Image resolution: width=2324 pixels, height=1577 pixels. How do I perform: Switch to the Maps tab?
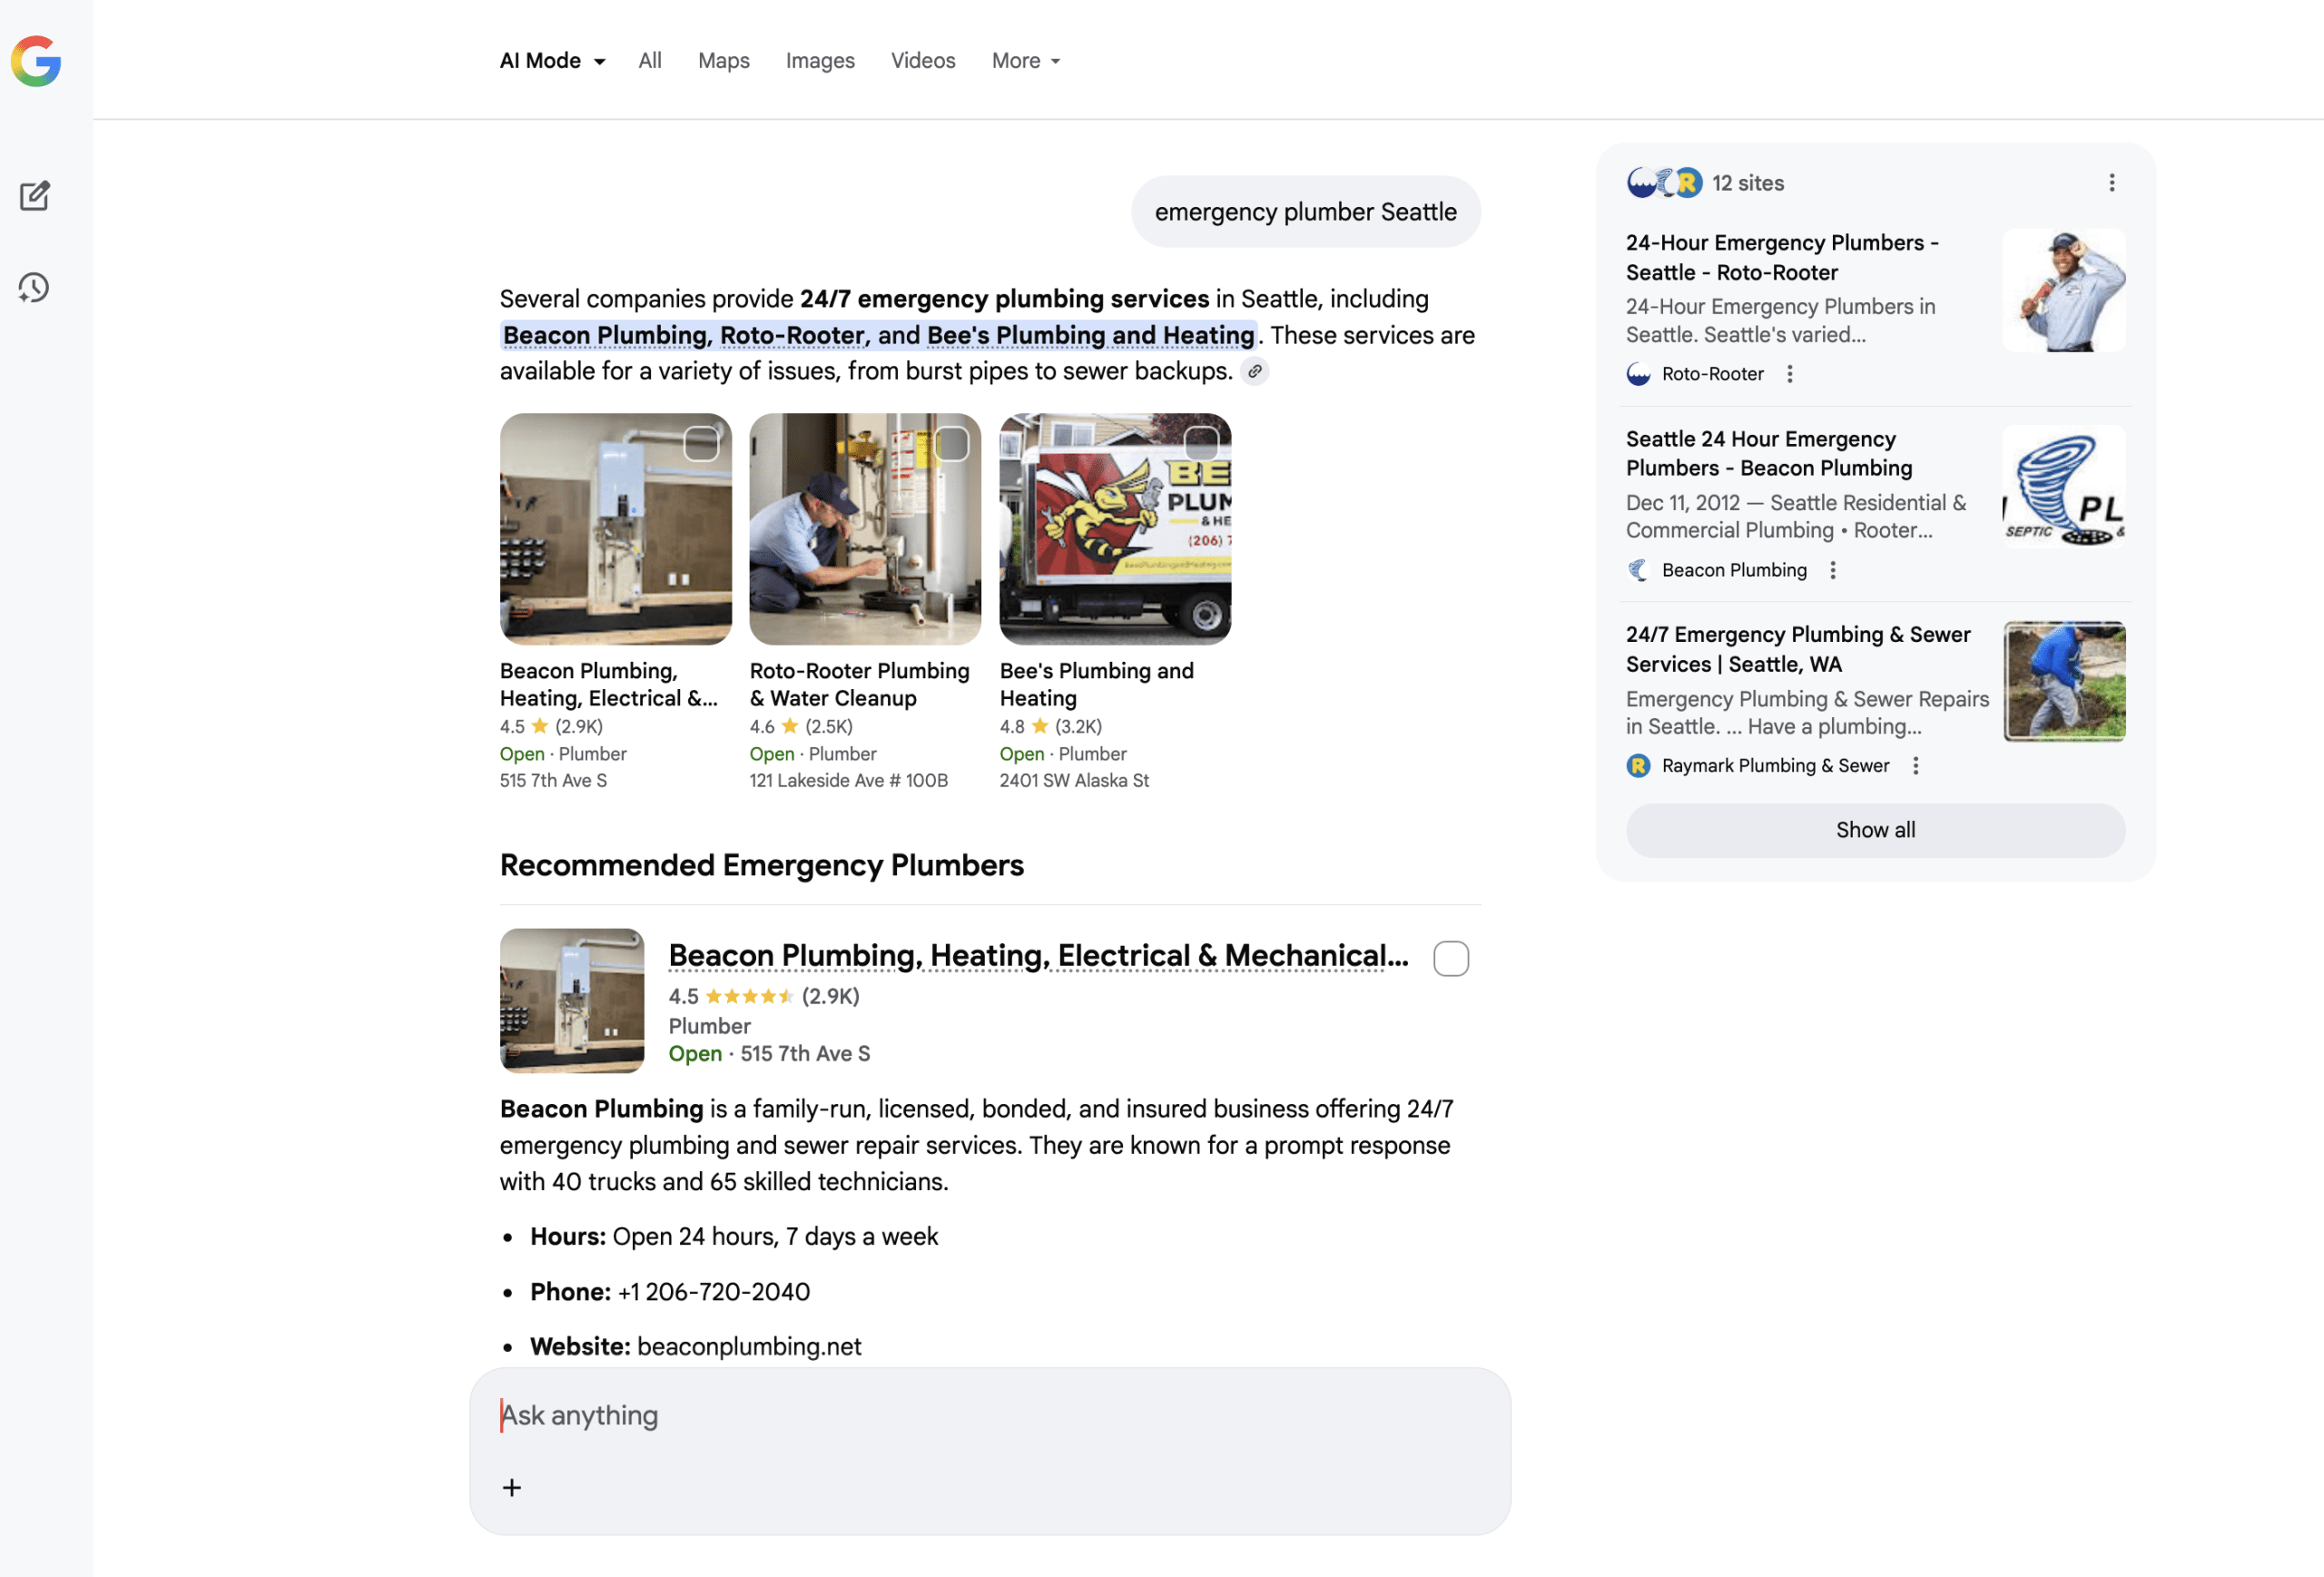[723, 61]
